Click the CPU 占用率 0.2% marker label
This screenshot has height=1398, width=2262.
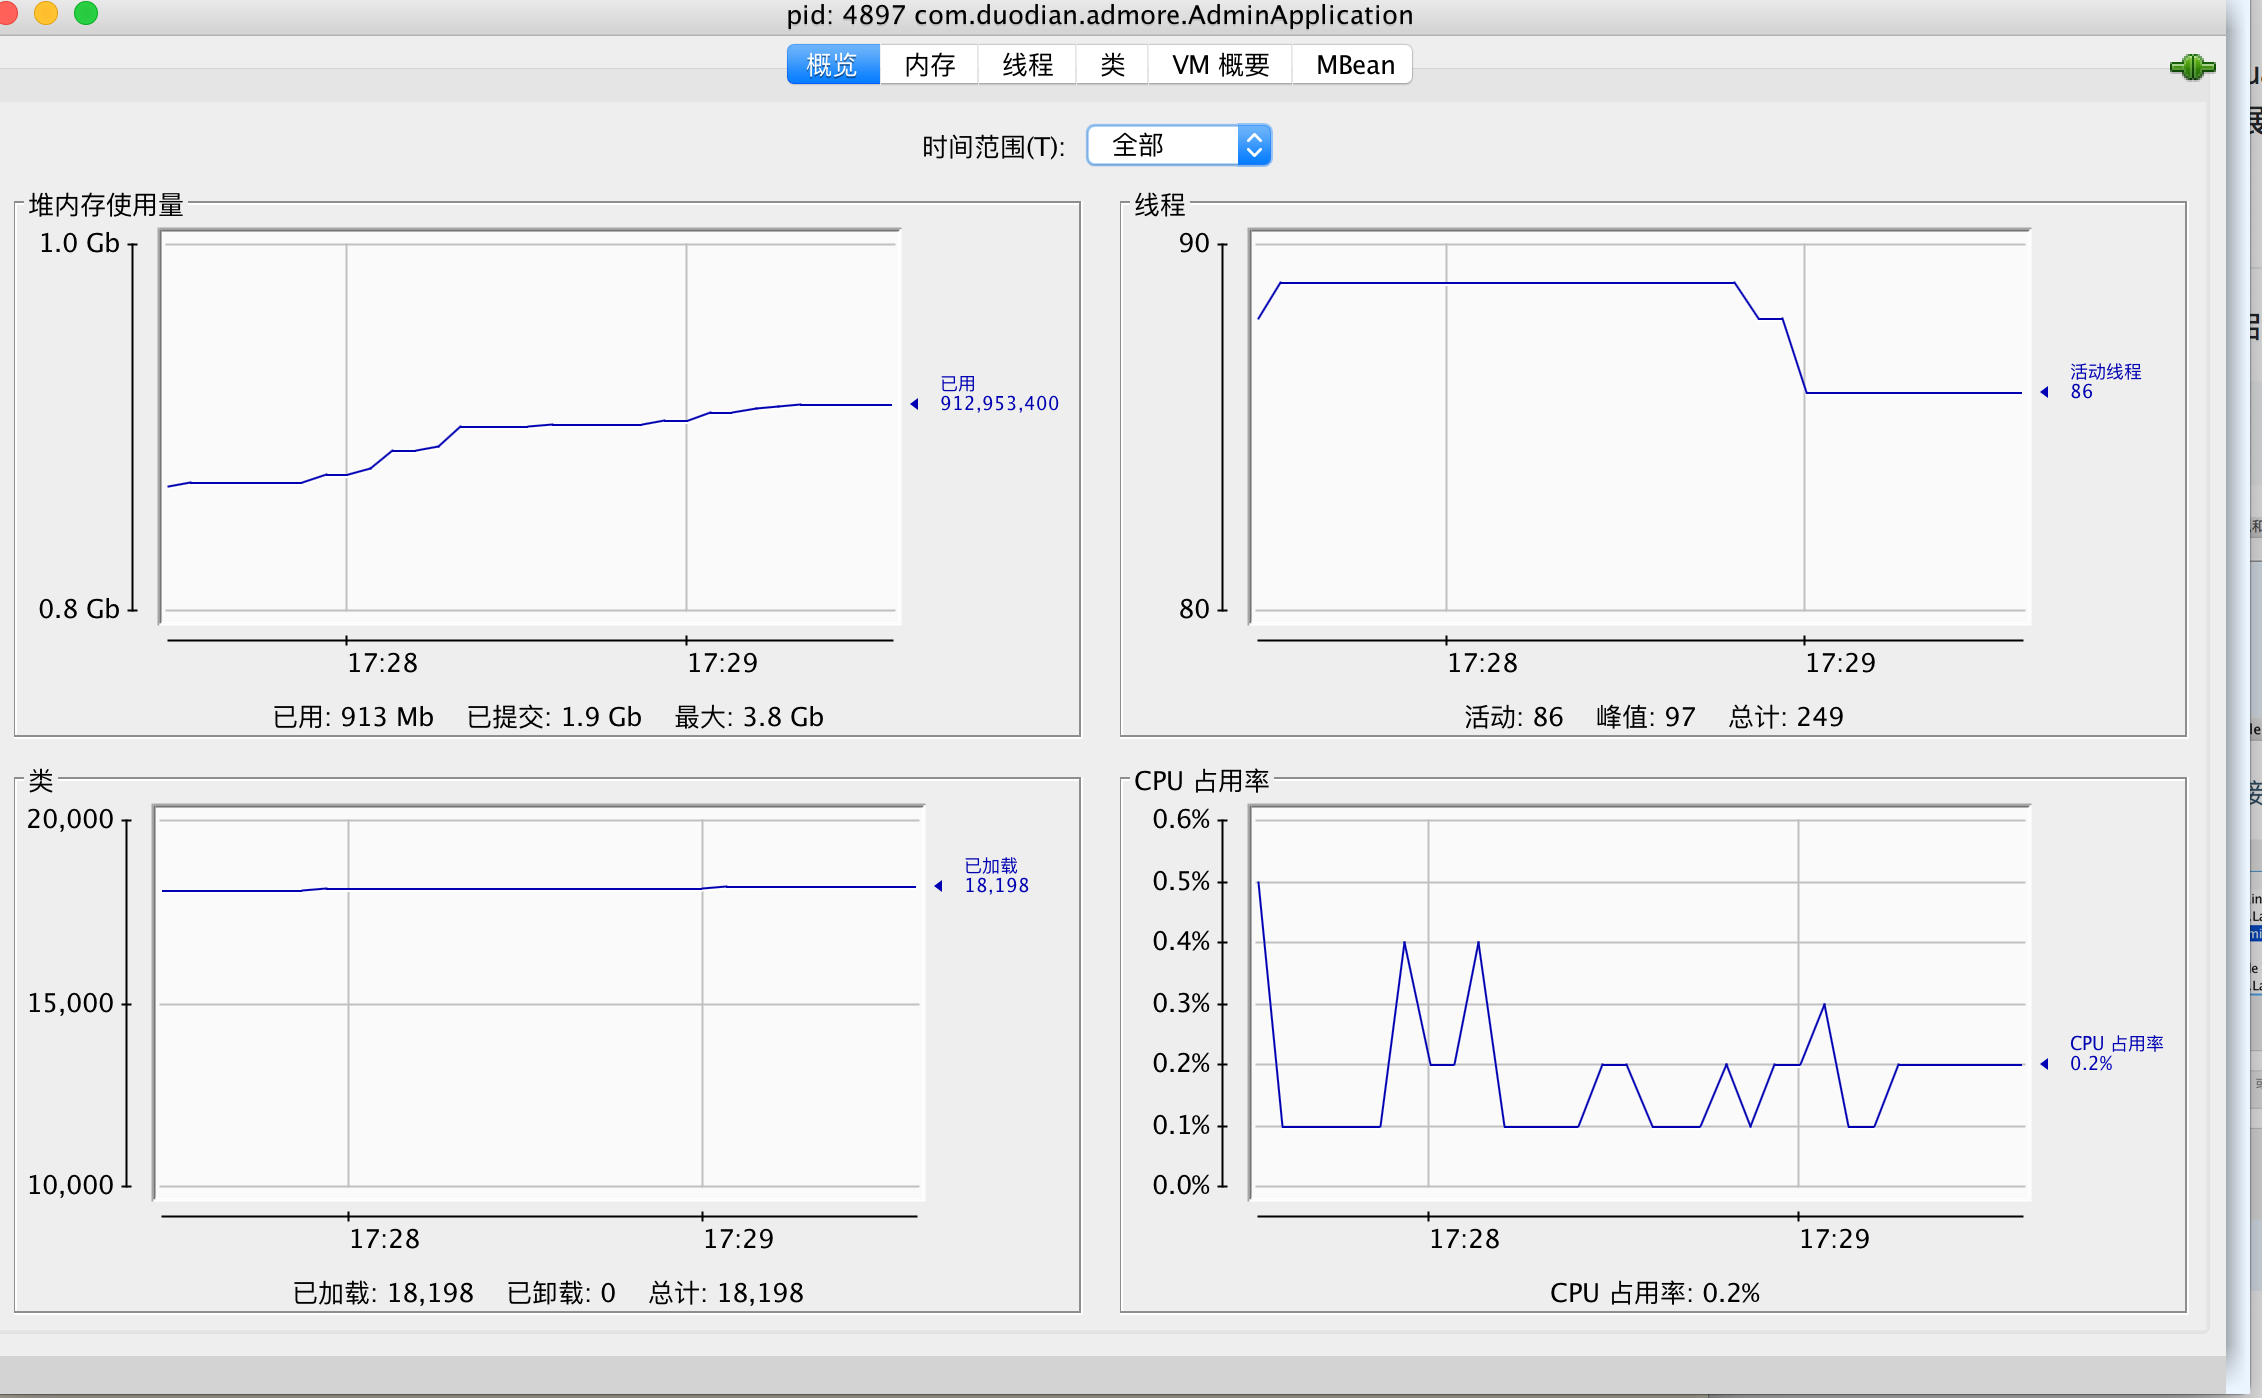(2115, 1054)
